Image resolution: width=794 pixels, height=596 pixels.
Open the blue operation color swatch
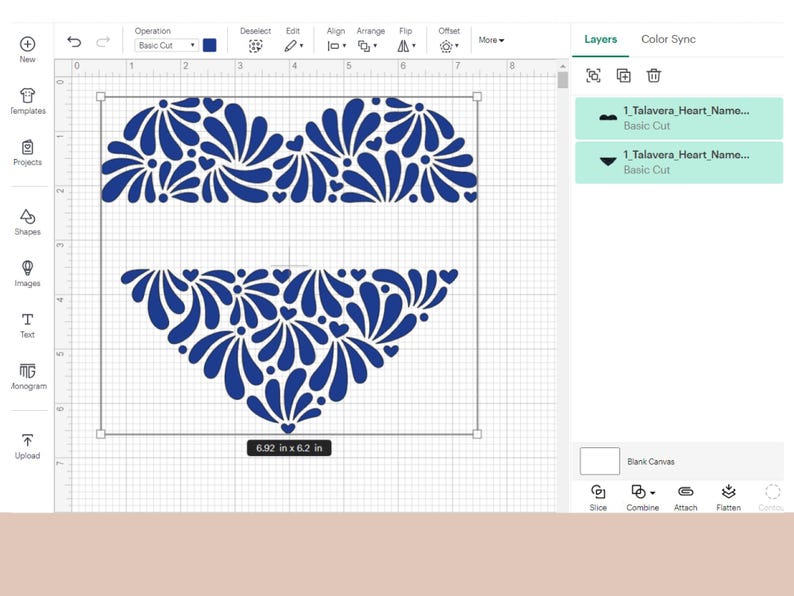[210, 45]
